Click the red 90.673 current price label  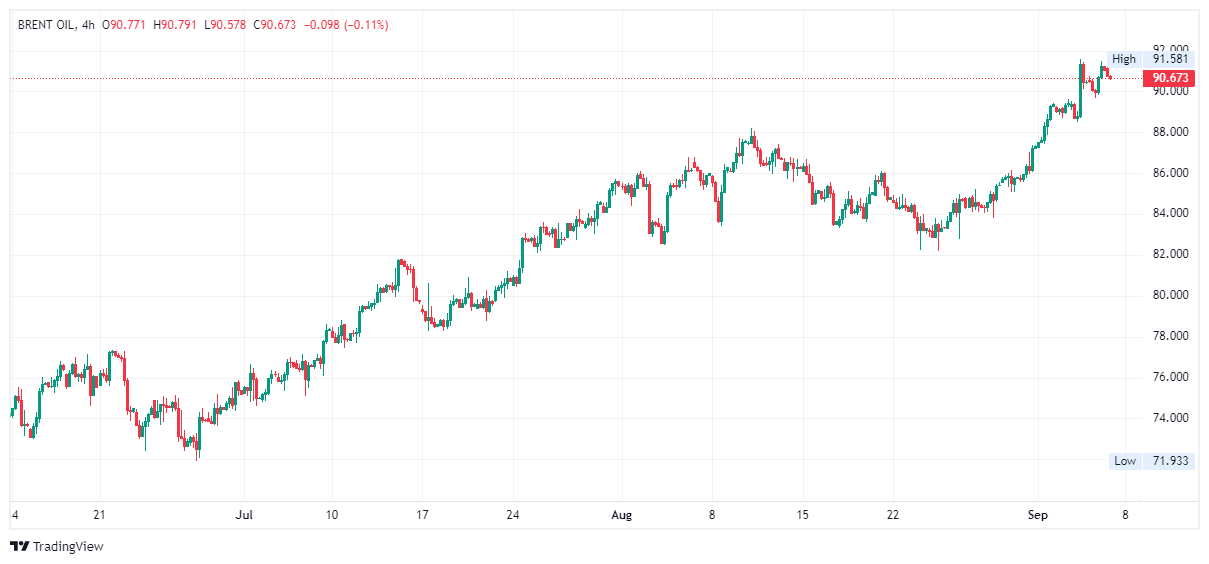coord(1169,78)
